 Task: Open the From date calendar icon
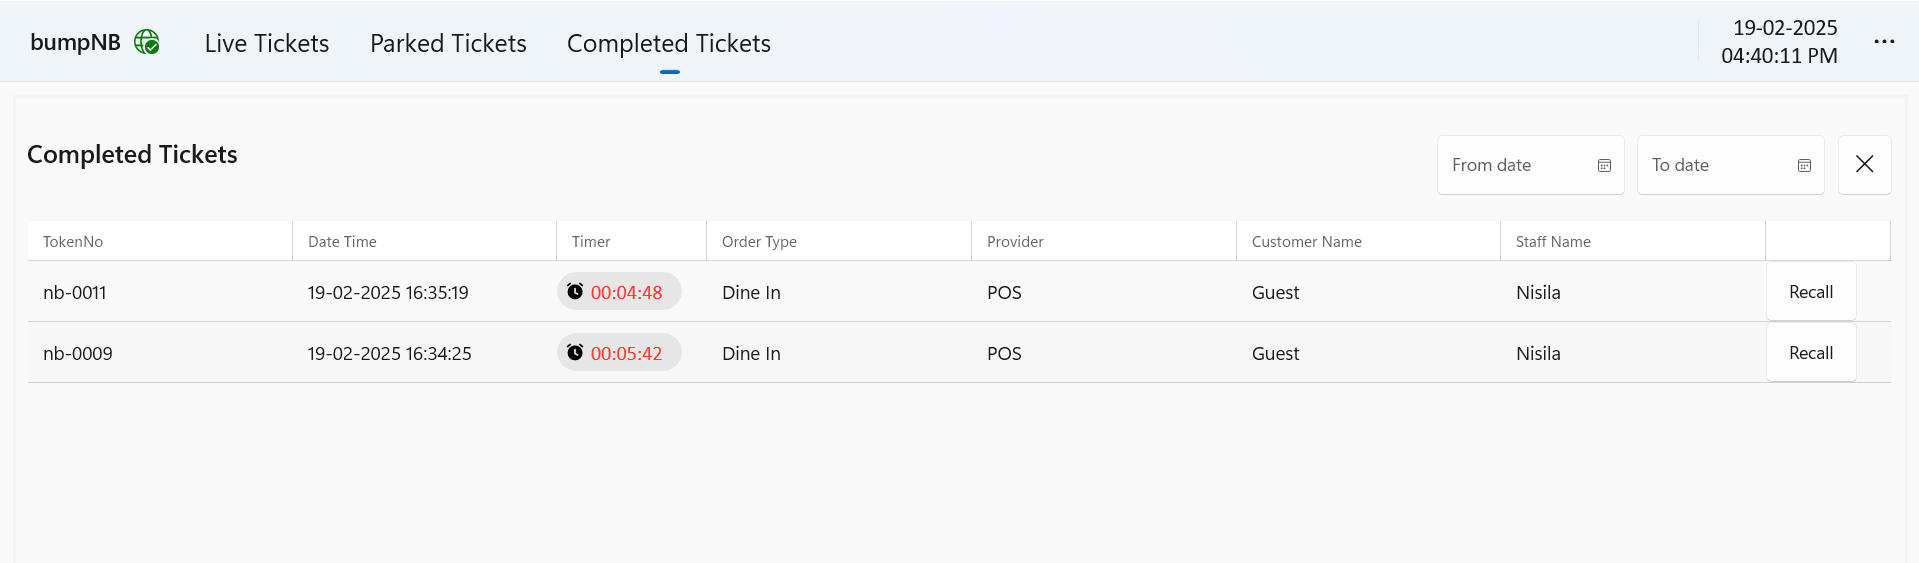tap(1604, 166)
